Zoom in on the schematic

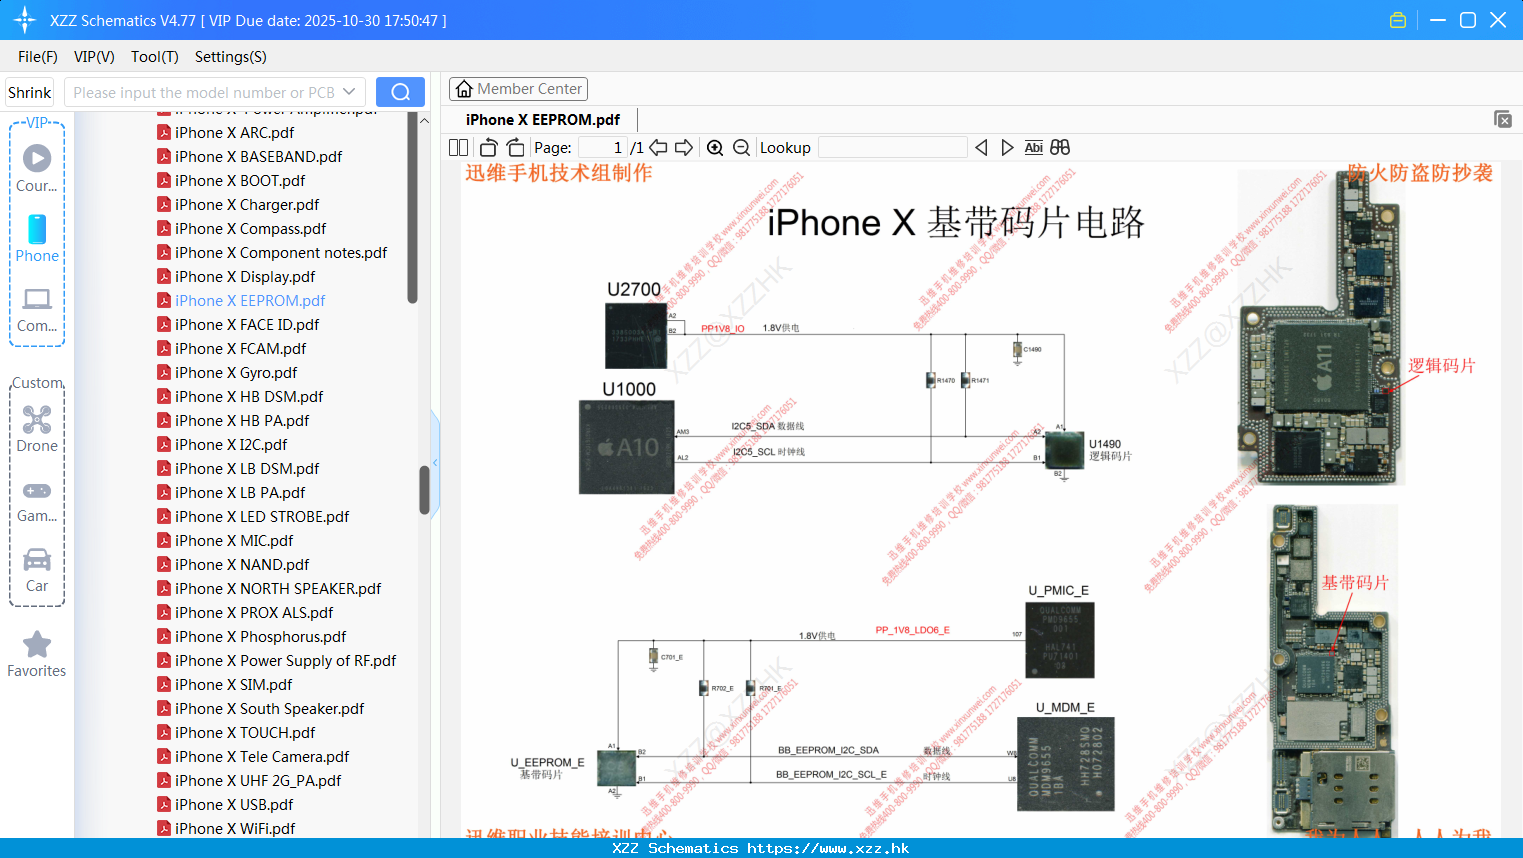715,147
